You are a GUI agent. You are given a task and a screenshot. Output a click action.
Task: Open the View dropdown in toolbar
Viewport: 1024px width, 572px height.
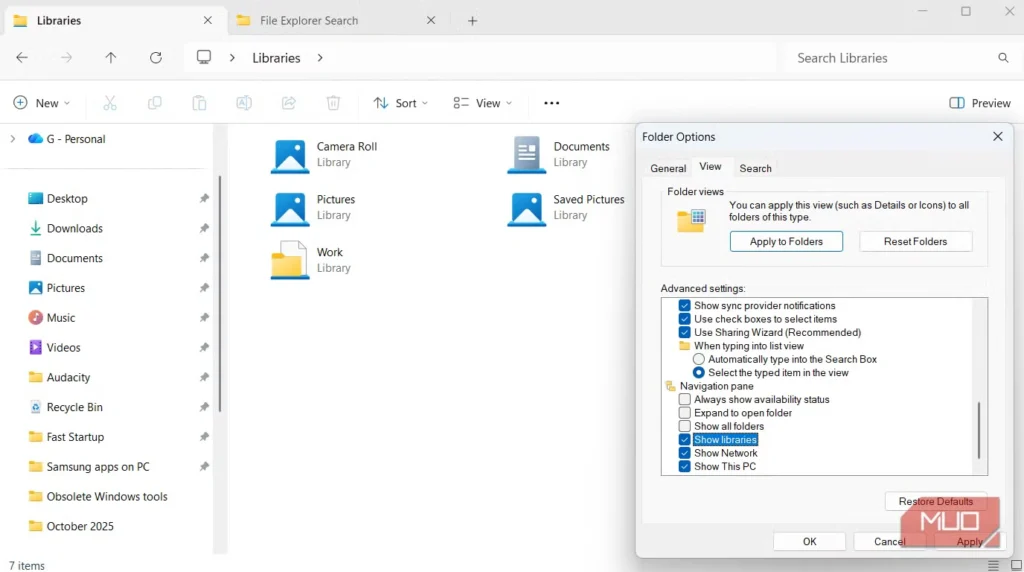[482, 103]
